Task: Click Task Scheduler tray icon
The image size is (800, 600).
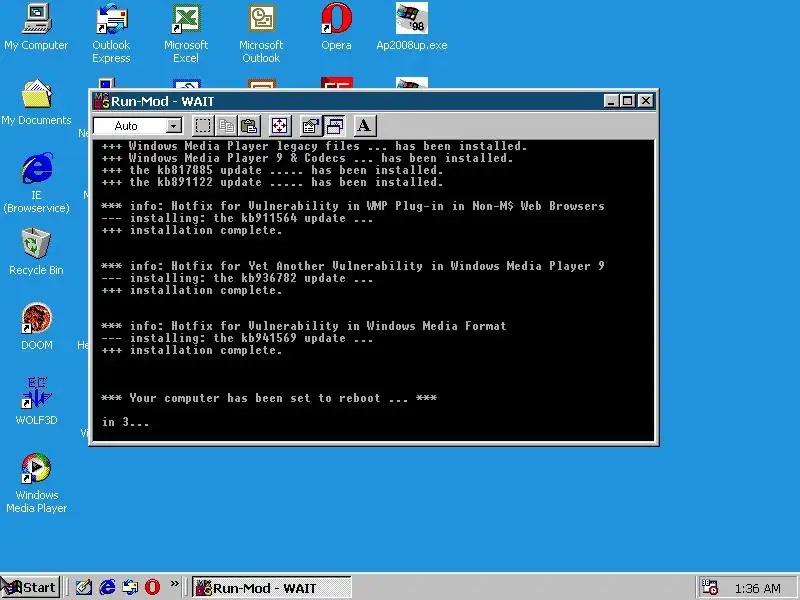Action: point(710,587)
